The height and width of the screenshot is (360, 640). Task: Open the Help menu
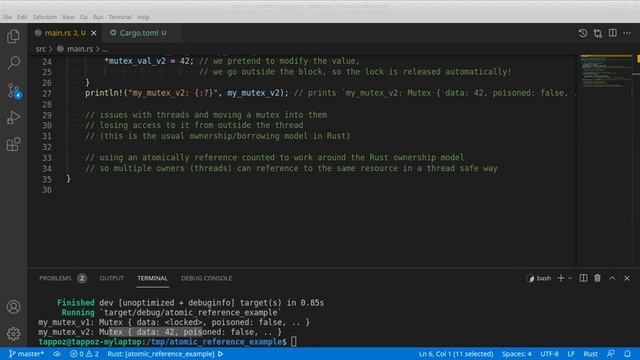[x=143, y=17]
